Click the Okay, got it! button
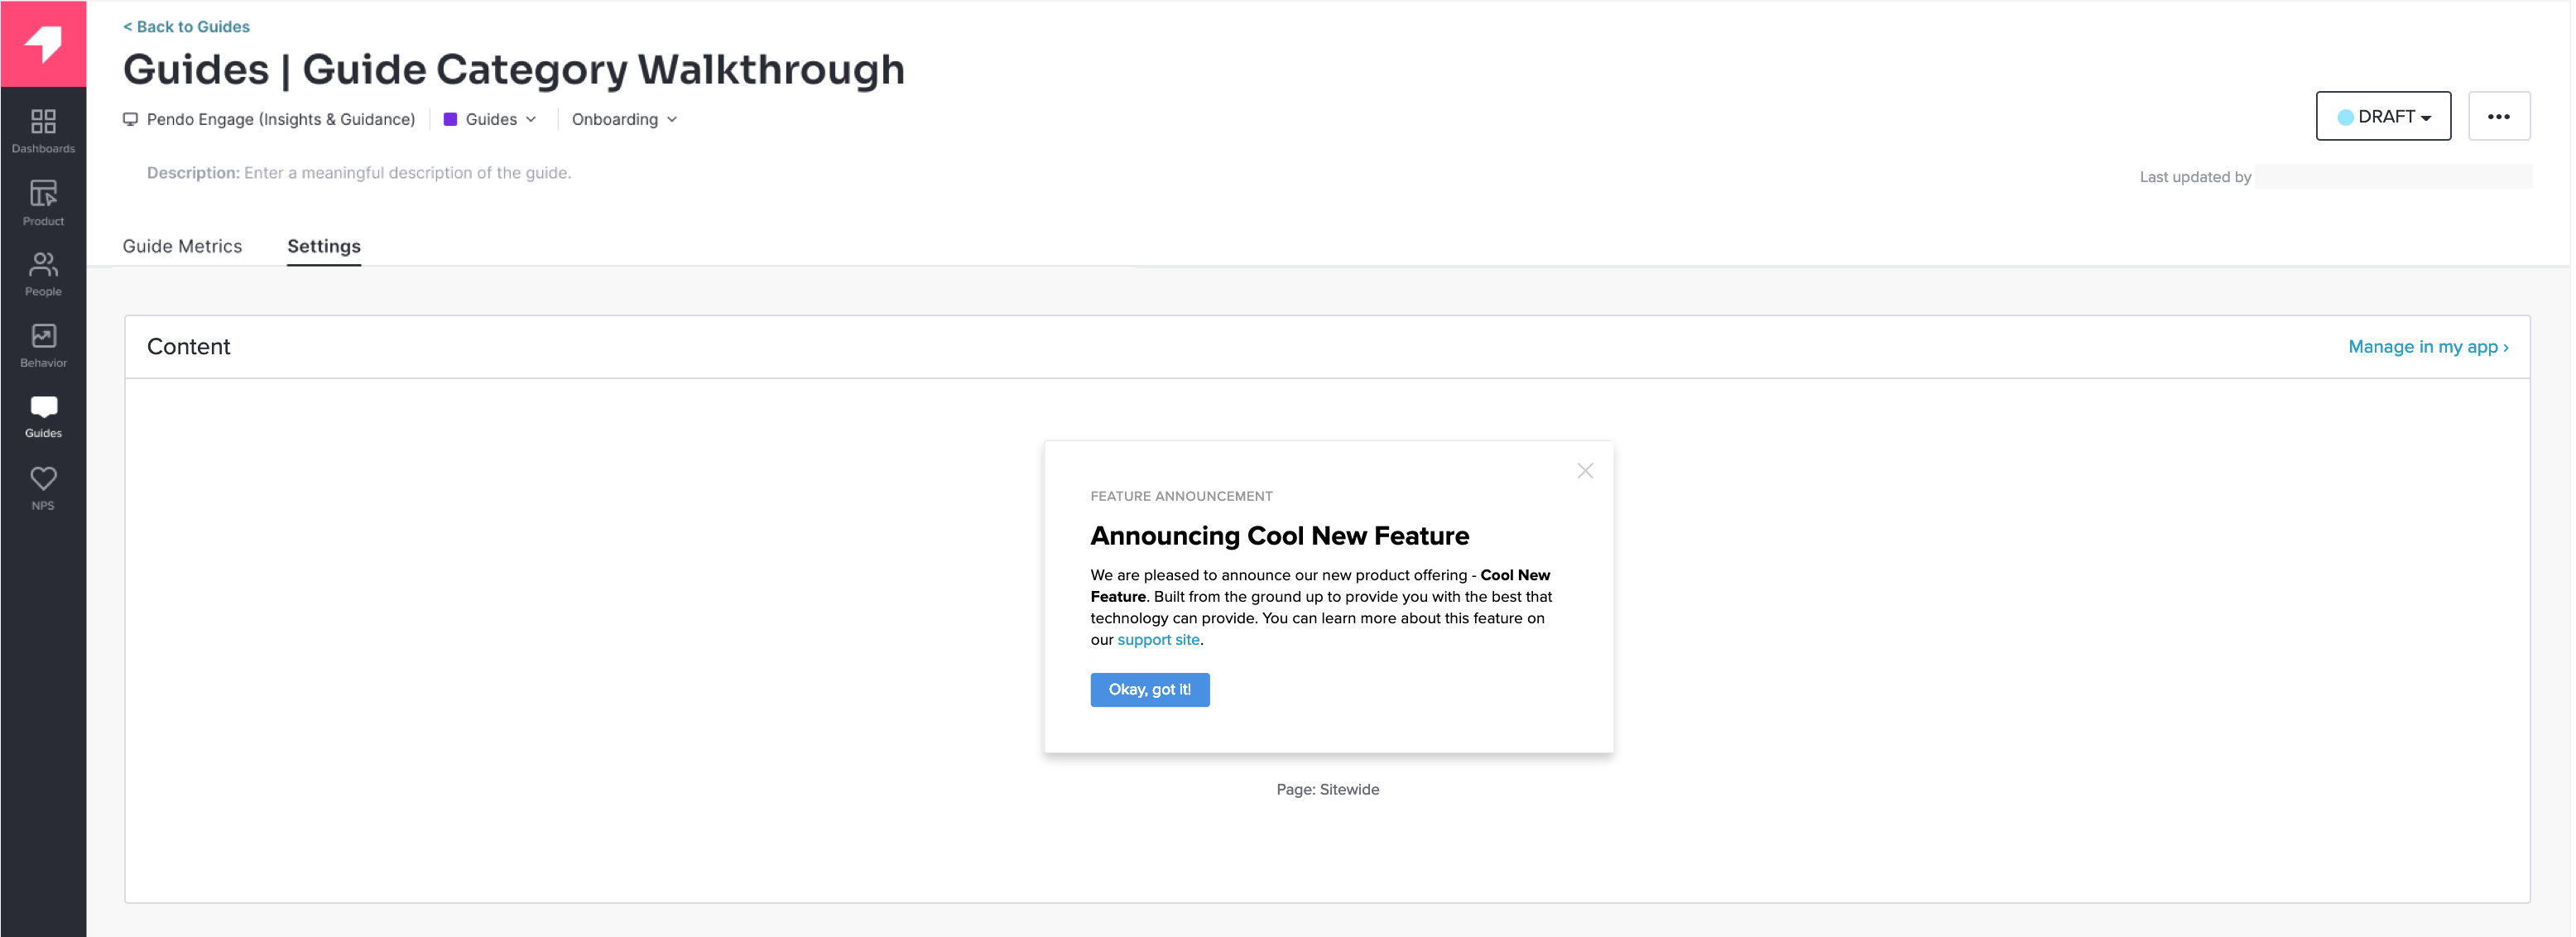This screenshot has width=2576, height=937. click(1149, 690)
